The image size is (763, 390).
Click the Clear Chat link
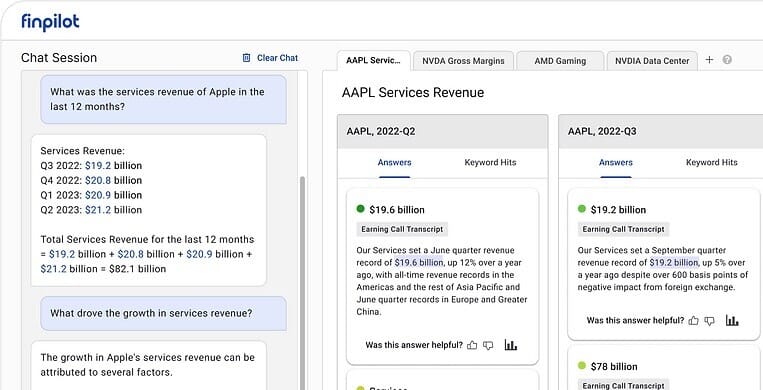point(277,58)
